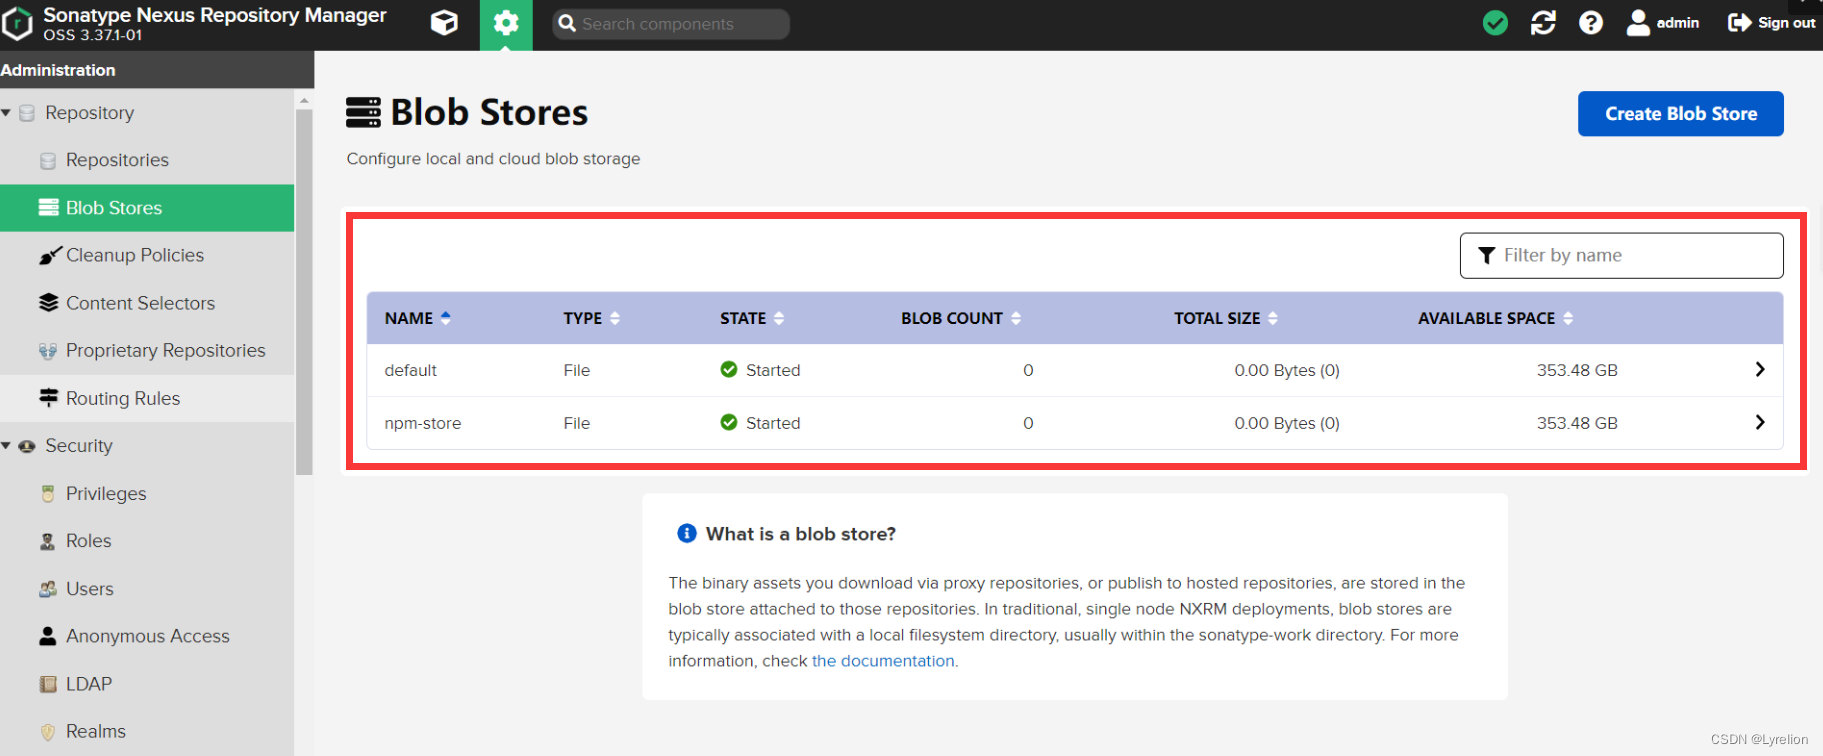The height and width of the screenshot is (756, 1823).
Task: Sort table by TYPE column
Action: click(x=591, y=318)
